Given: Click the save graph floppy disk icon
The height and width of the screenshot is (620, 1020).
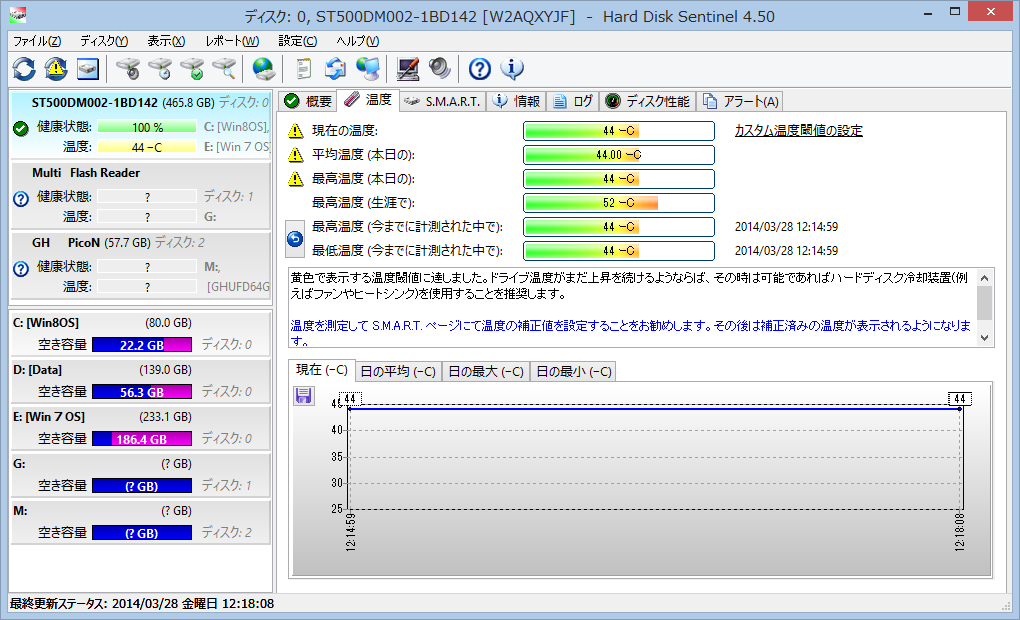Looking at the screenshot, I should tap(303, 395).
